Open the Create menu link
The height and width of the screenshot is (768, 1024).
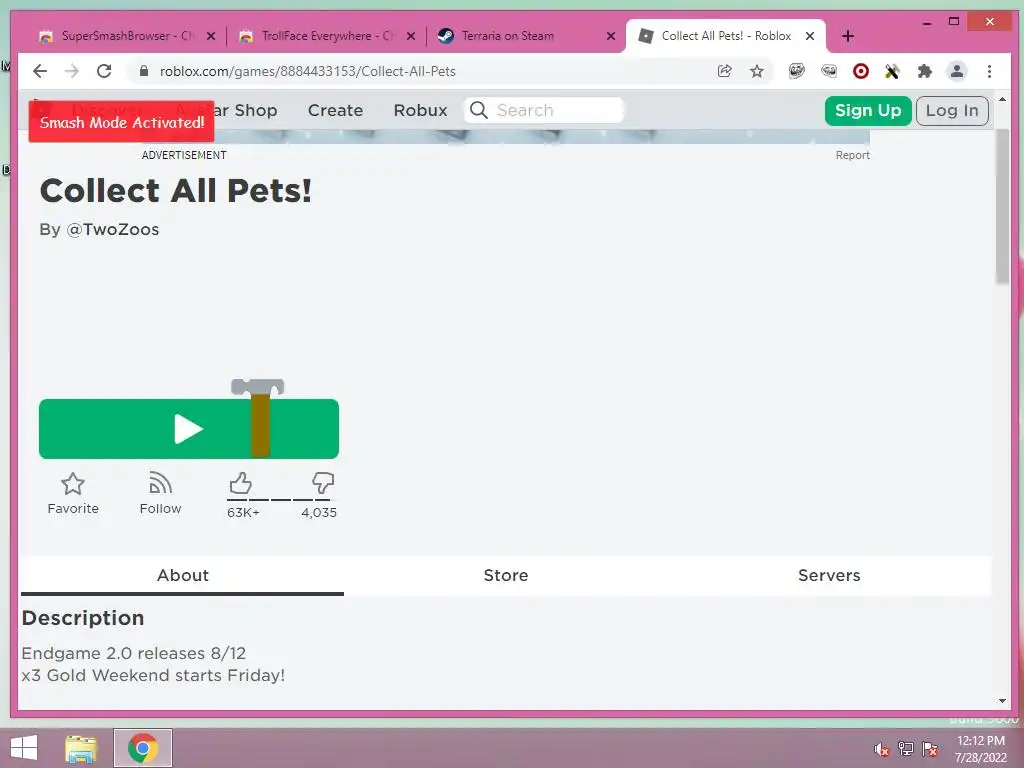[x=335, y=110]
